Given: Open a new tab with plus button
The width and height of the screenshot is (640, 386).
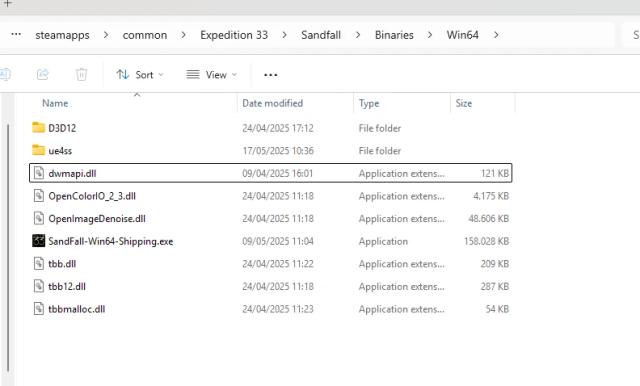Looking at the screenshot, I should (x=7, y=3).
